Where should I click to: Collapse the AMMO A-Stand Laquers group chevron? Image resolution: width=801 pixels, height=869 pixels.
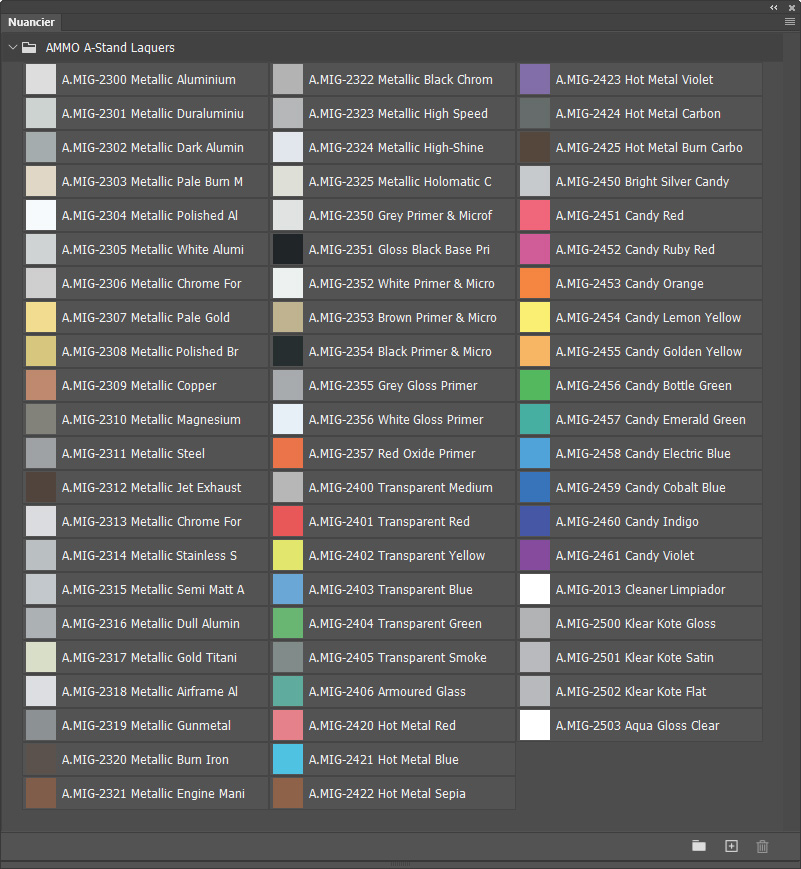coord(13,47)
